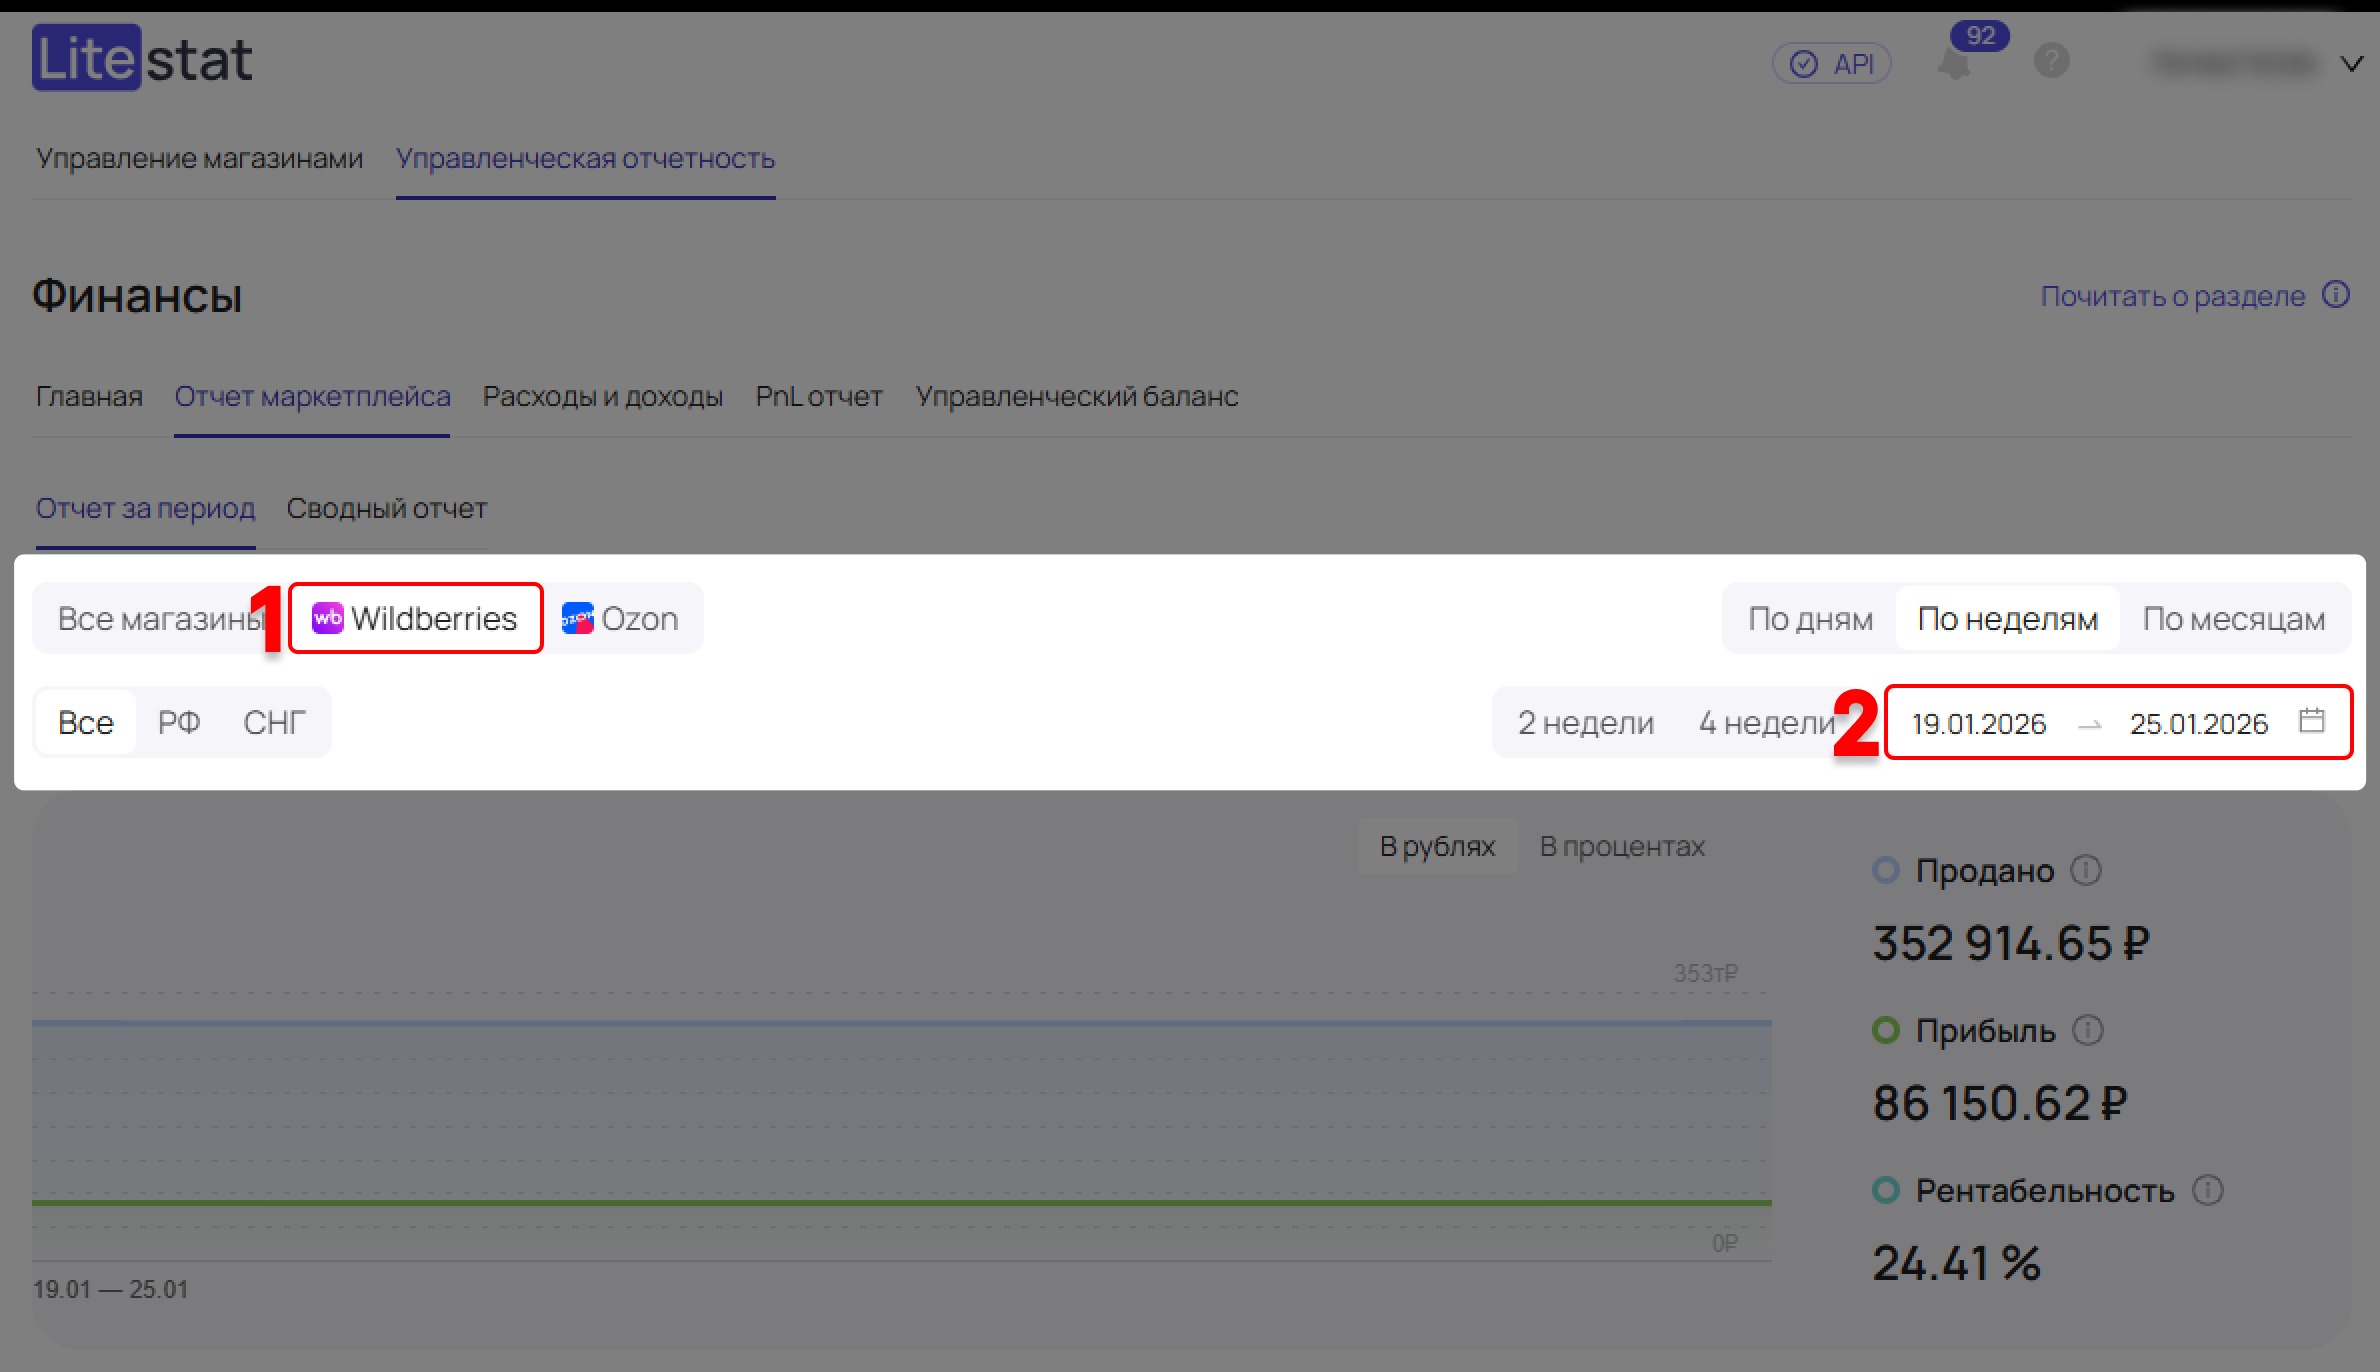Screen dimensions: 2380x1372
Task: Switch chart to В процентах
Action: coord(1621,847)
